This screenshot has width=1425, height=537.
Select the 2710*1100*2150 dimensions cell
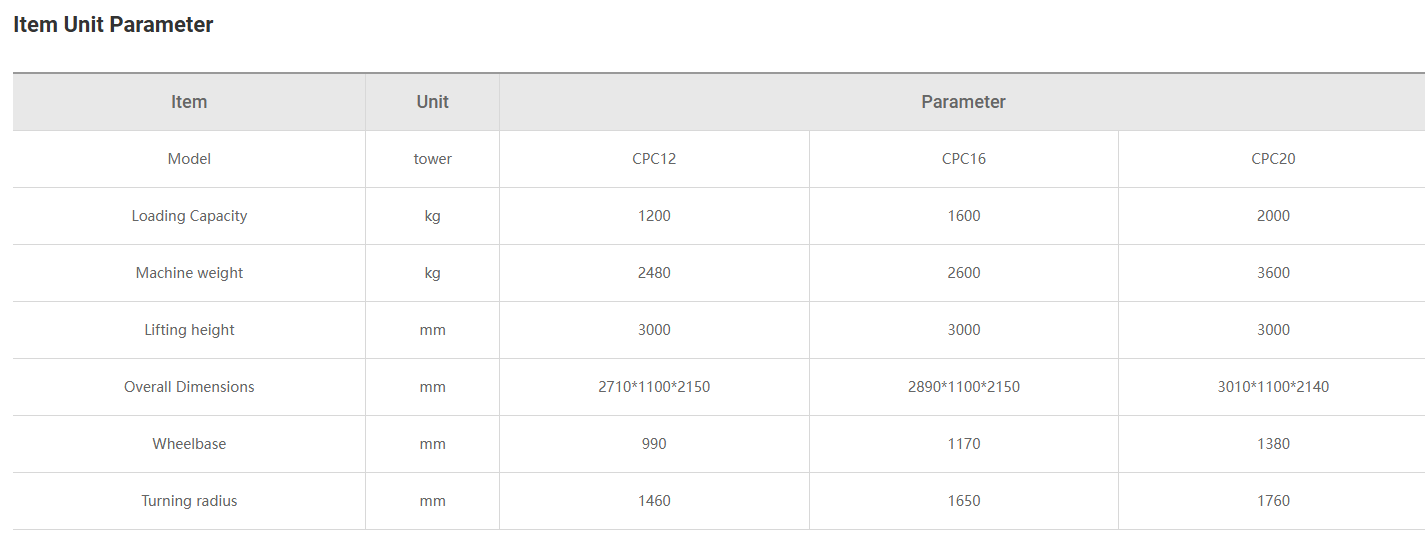click(x=654, y=387)
